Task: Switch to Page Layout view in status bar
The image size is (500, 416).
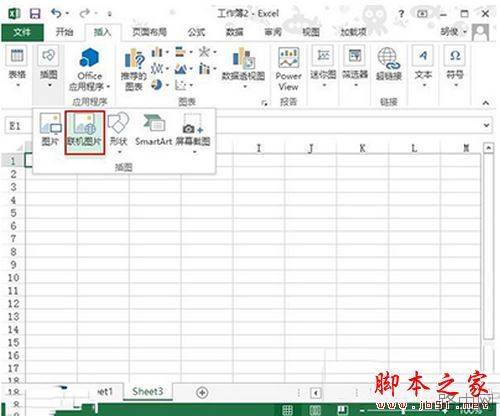Action: (x=315, y=410)
